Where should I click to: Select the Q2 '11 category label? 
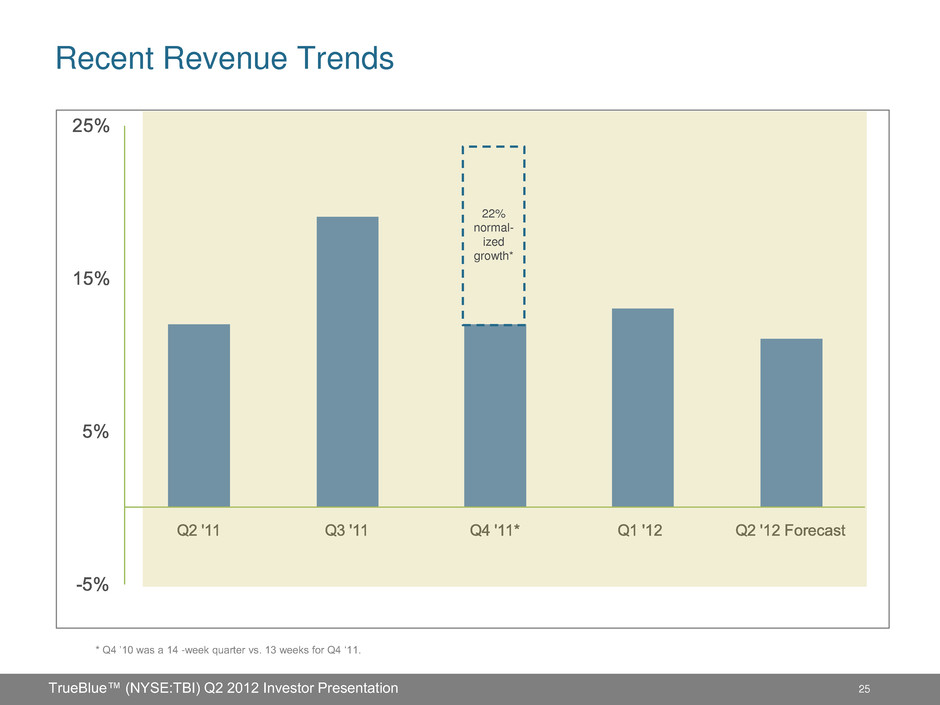pyautogui.click(x=199, y=531)
